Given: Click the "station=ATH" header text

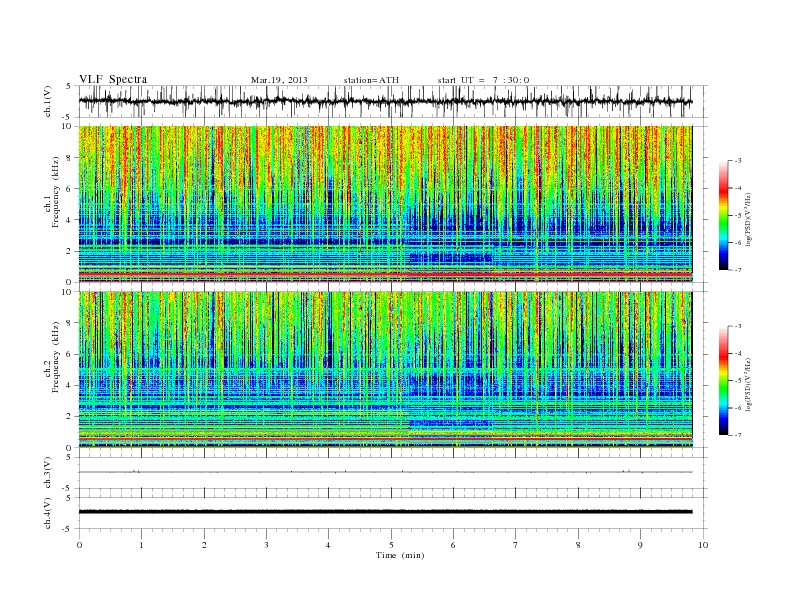Looking at the screenshot, I should click(371, 80).
